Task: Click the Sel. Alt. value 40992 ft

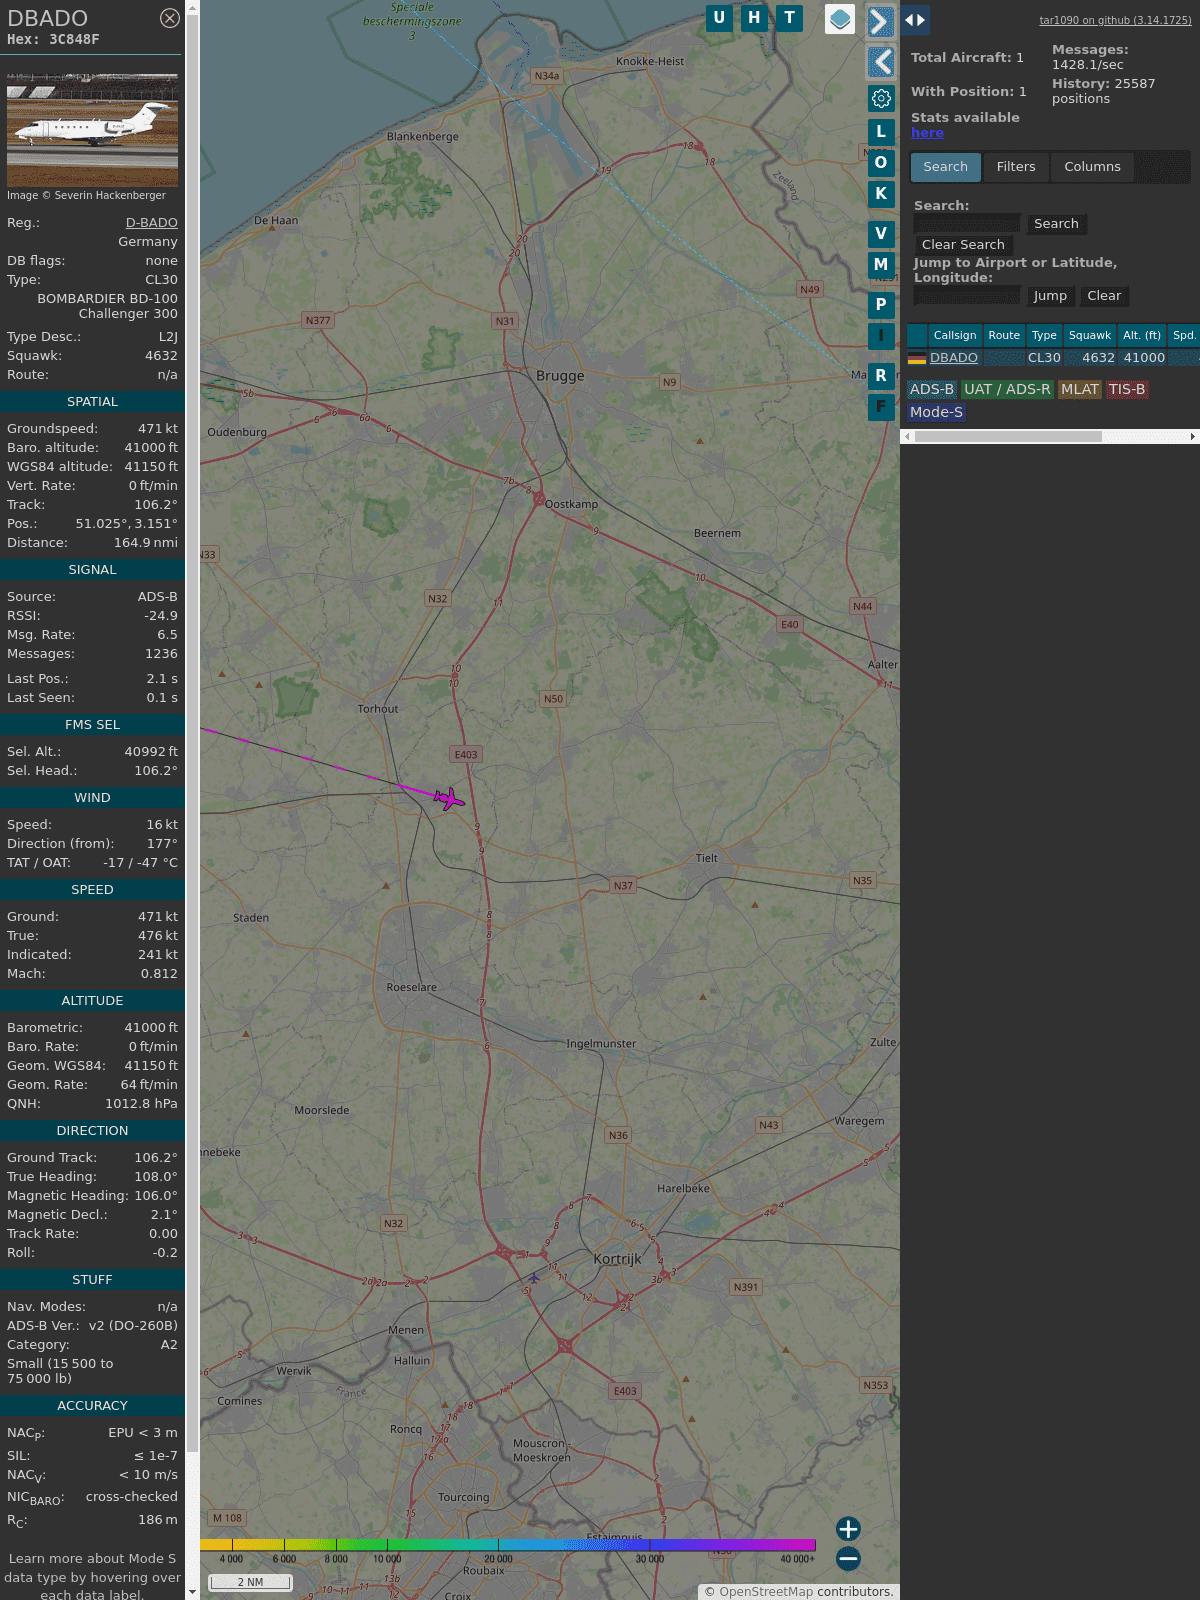Action: pos(151,752)
